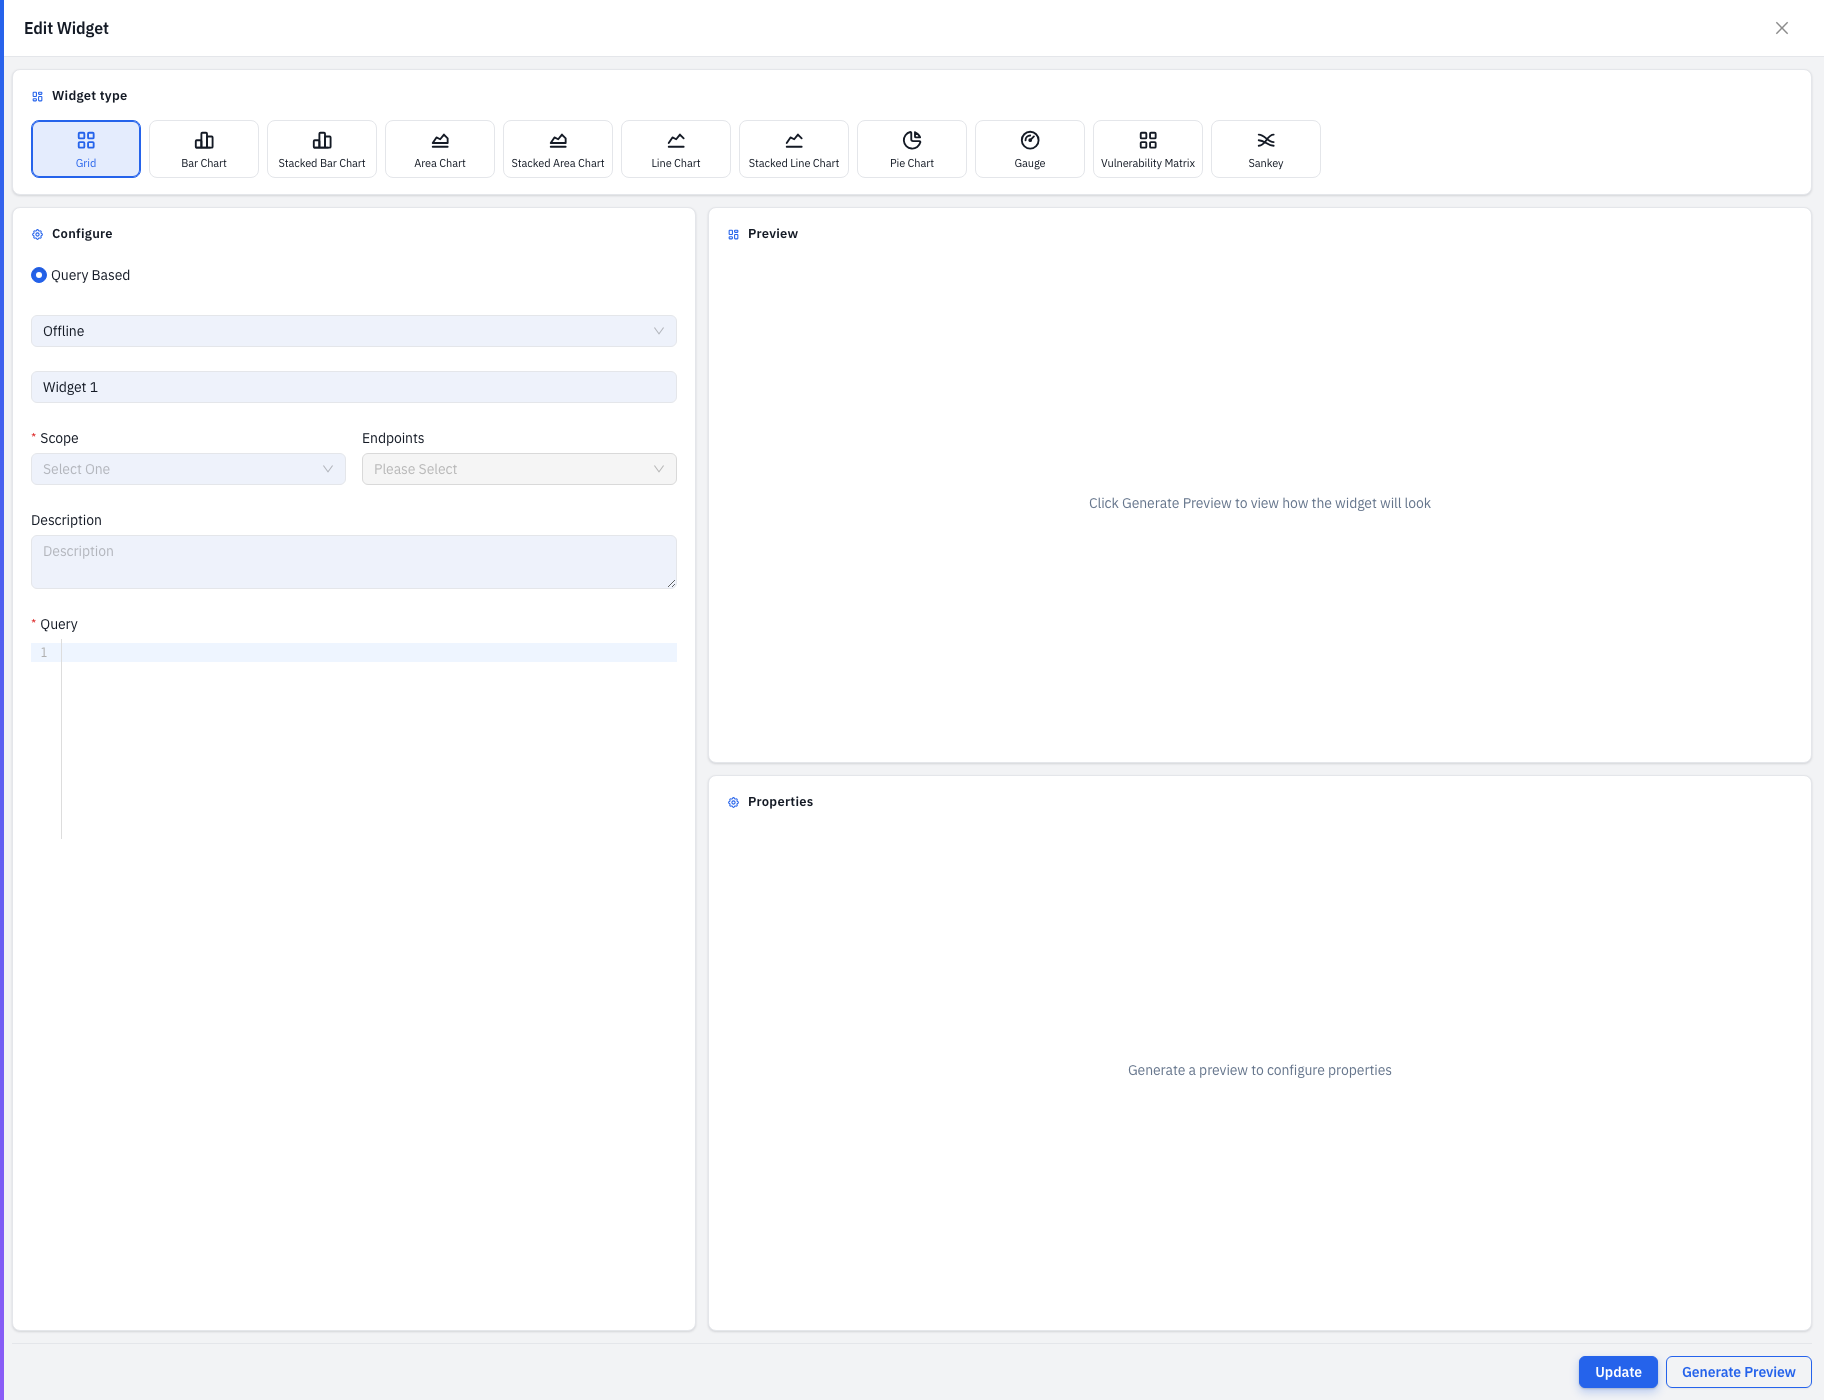1824x1400 pixels.
Task: Select the Grid widget type
Action: click(x=86, y=149)
